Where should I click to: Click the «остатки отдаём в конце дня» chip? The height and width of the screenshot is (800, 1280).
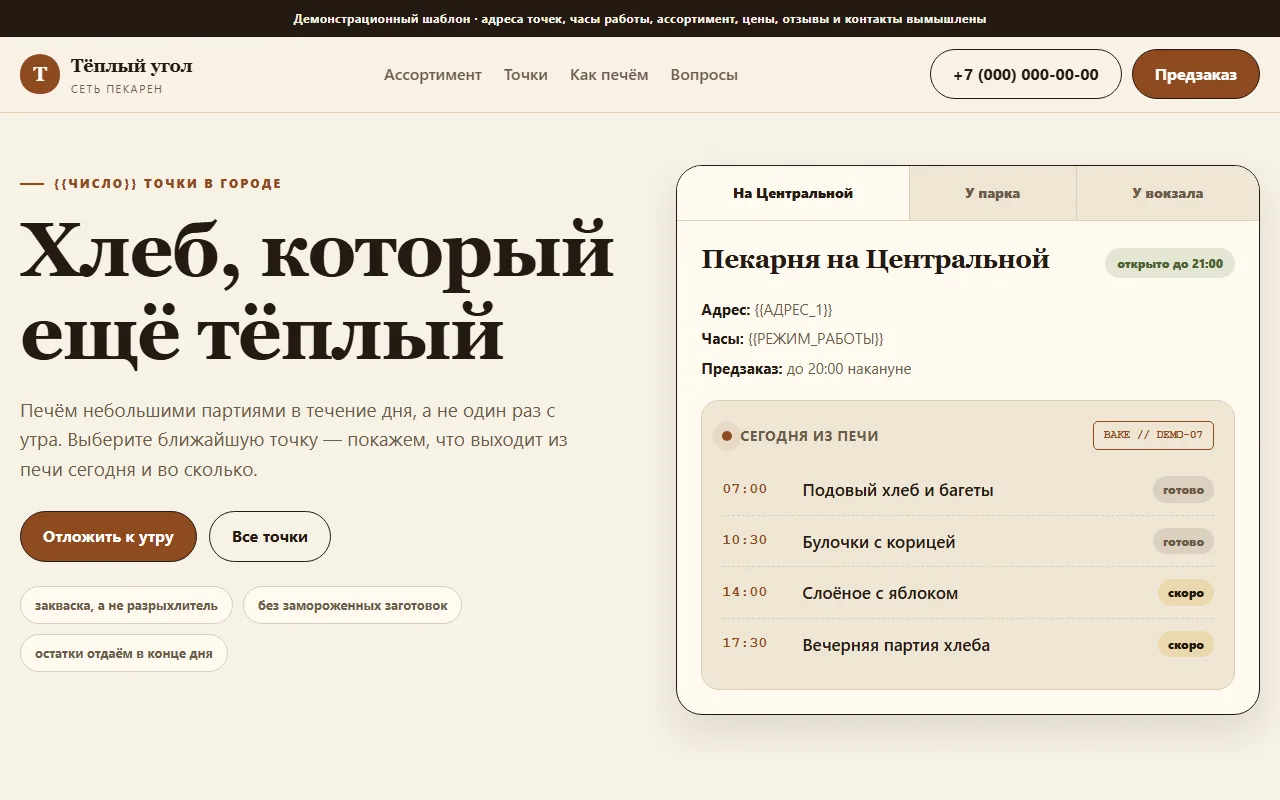click(124, 653)
